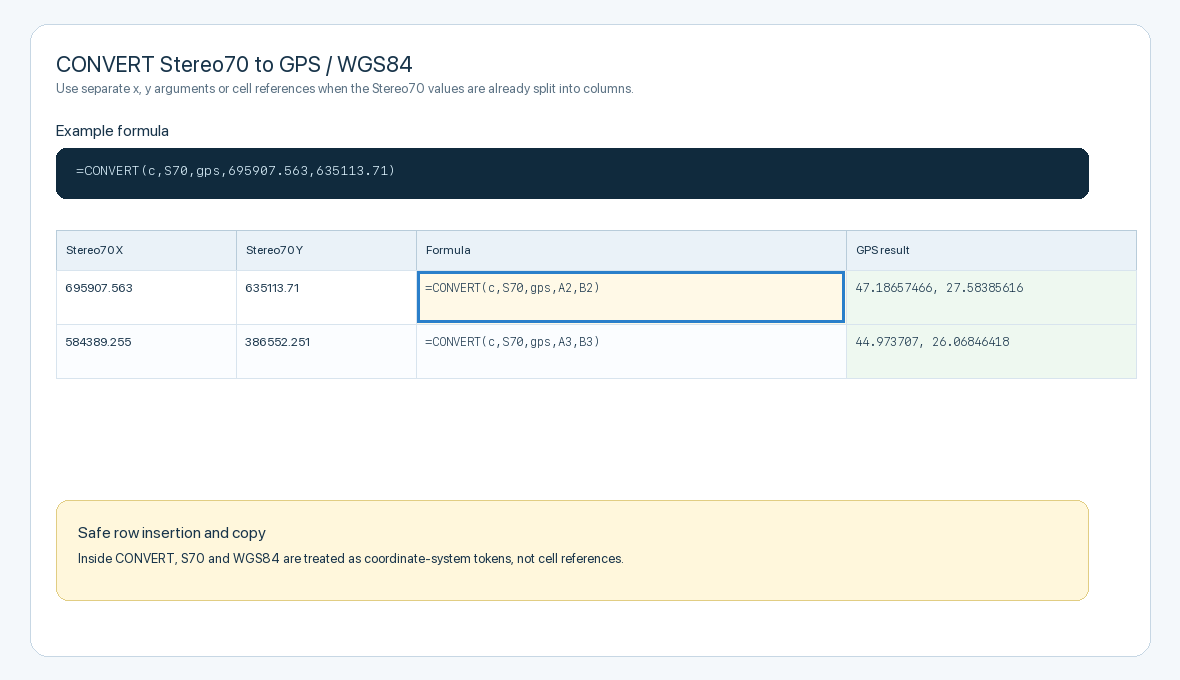Click the Stereo70 Y column header
1180x680 pixels.
(x=326, y=250)
